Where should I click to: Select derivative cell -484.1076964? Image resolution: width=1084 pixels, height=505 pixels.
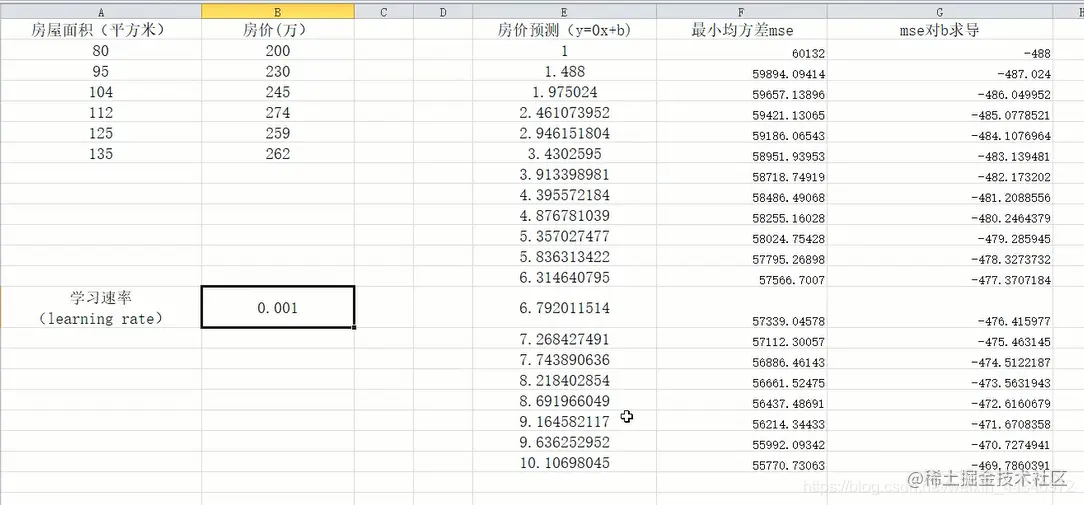tap(940, 133)
